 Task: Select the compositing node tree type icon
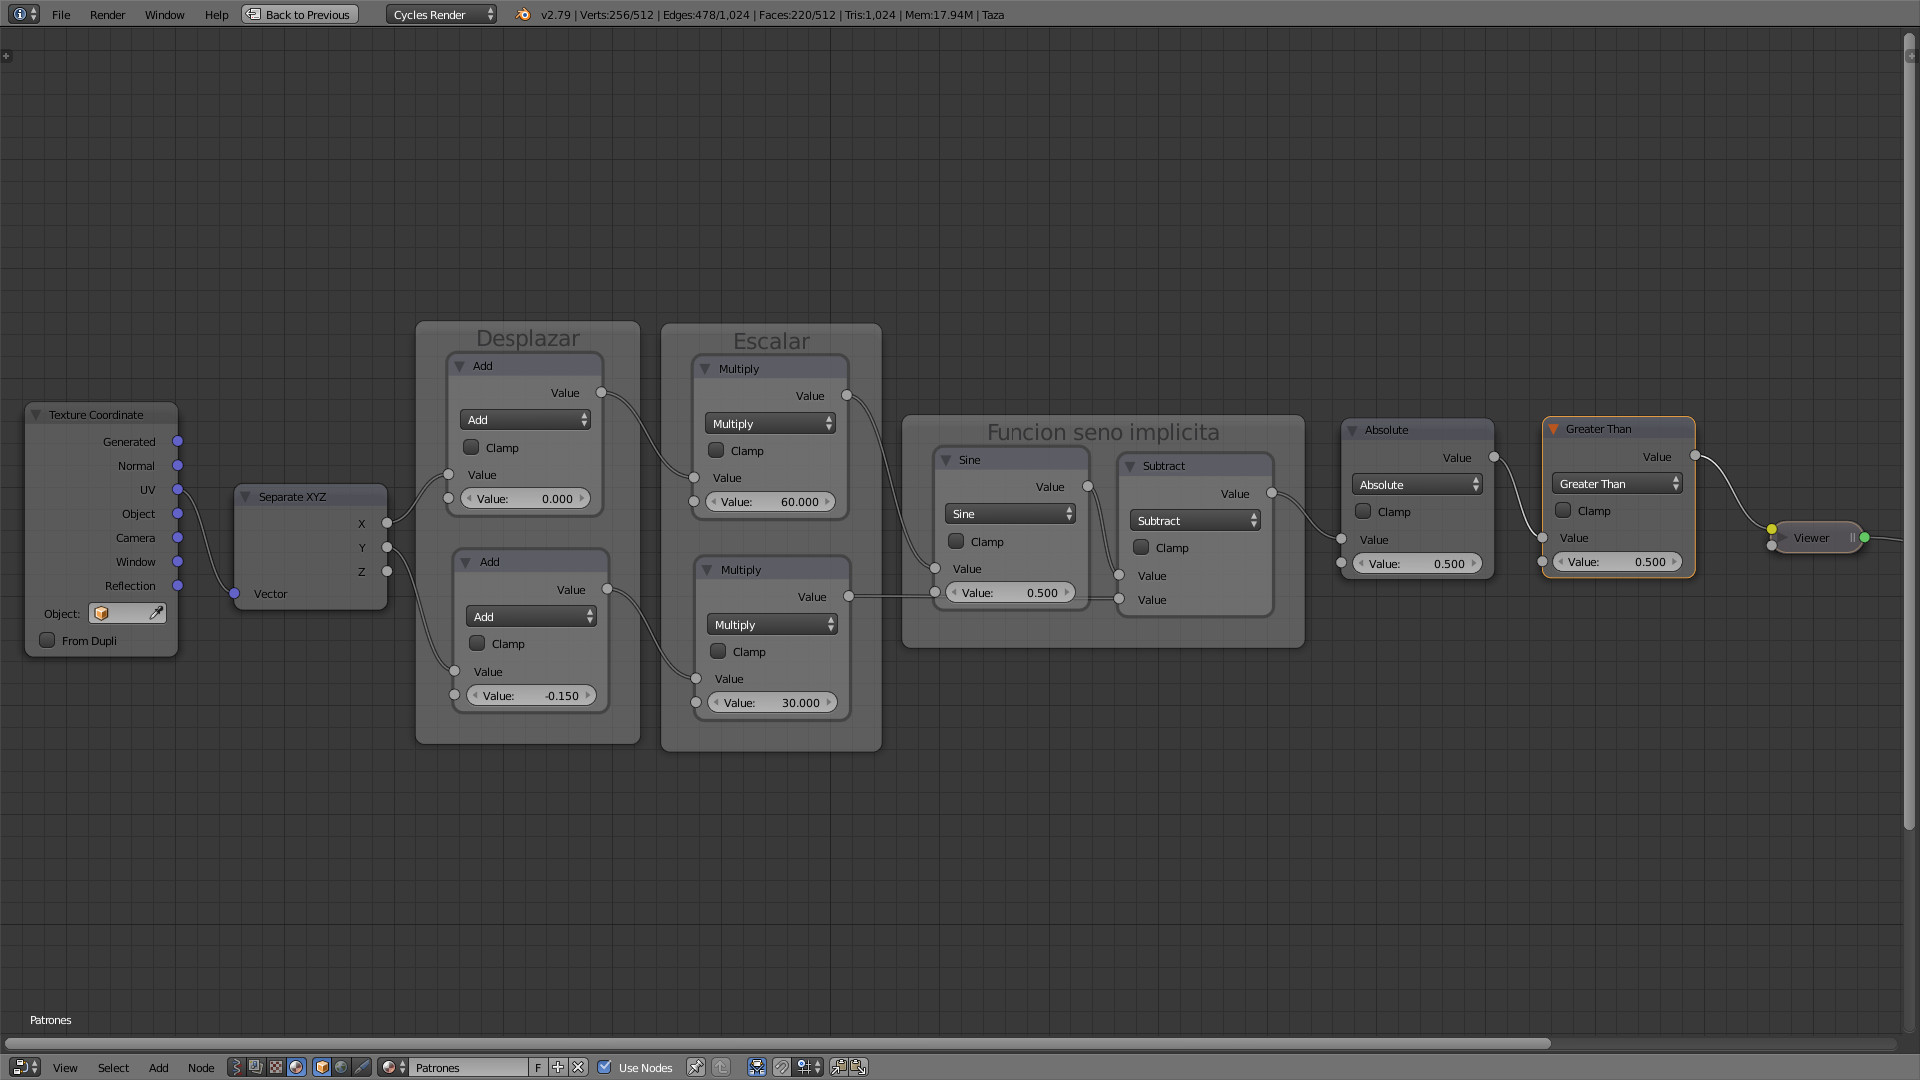coord(256,1067)
